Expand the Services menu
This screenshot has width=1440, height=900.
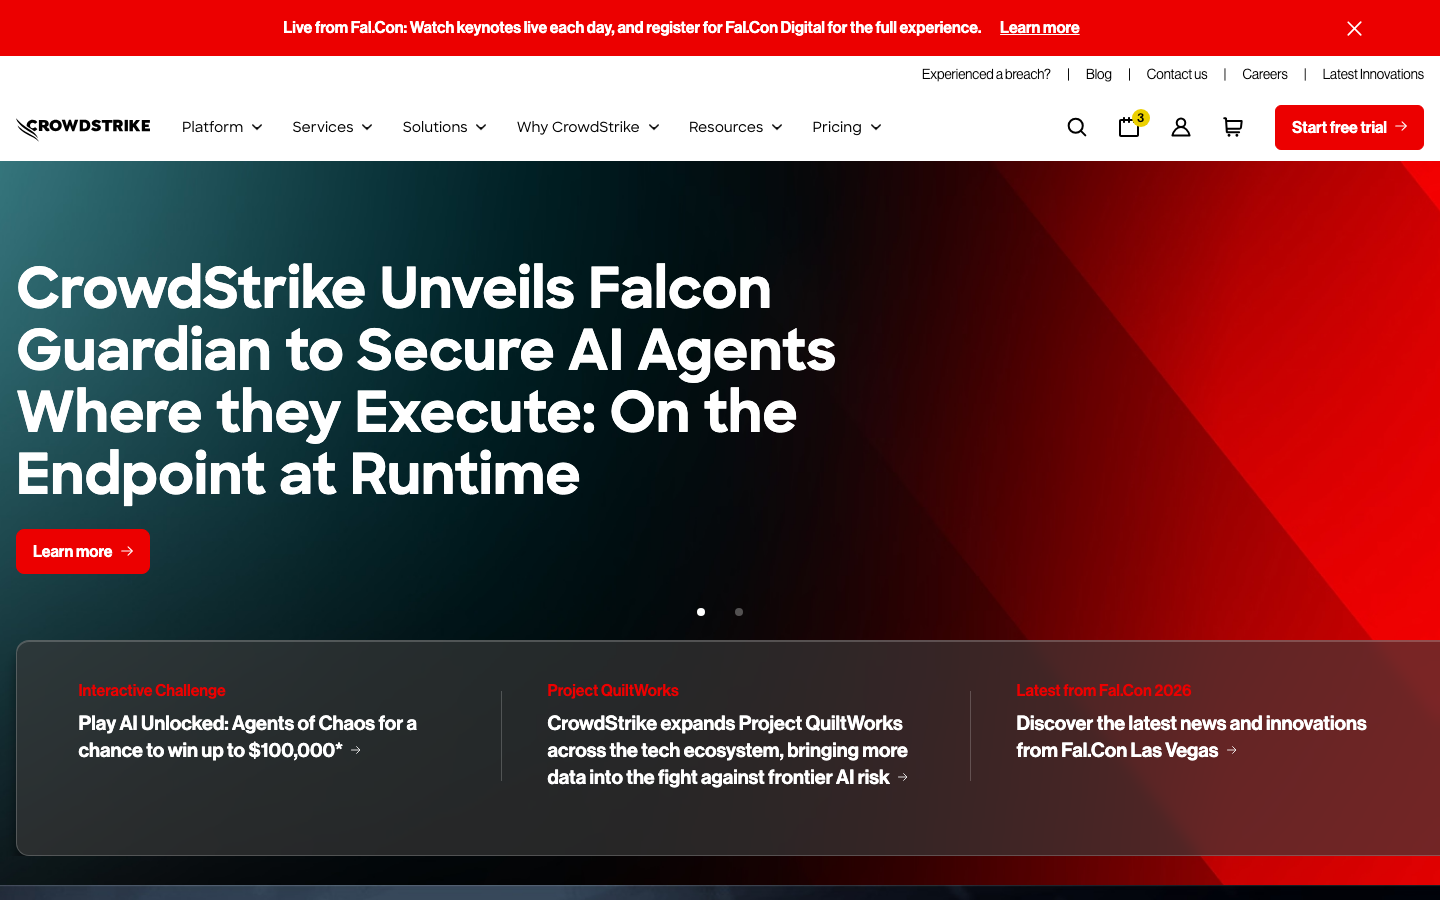[332, 127]
